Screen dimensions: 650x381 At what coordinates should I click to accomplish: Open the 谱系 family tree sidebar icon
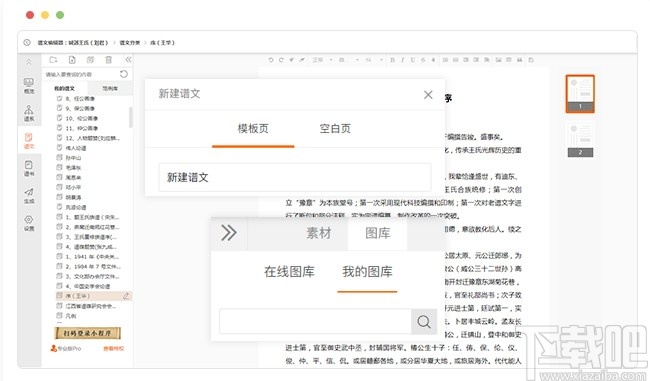29,113
